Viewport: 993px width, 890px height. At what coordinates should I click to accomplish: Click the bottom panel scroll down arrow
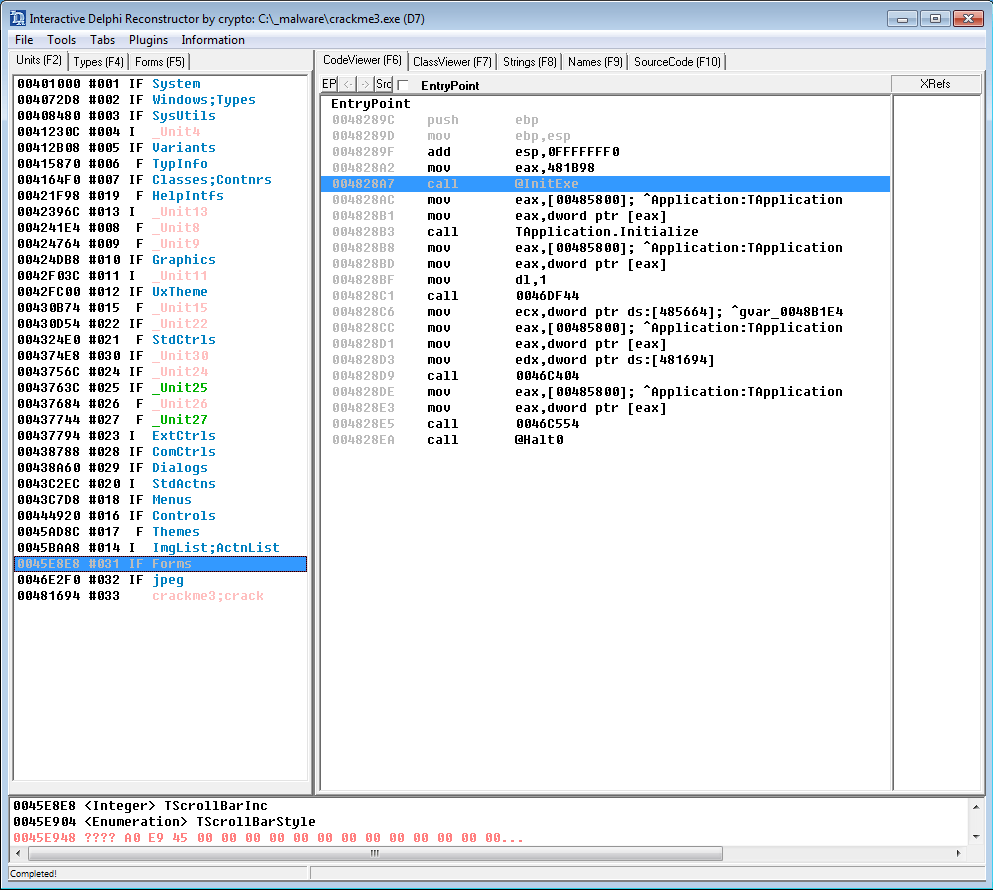[976, 836]
